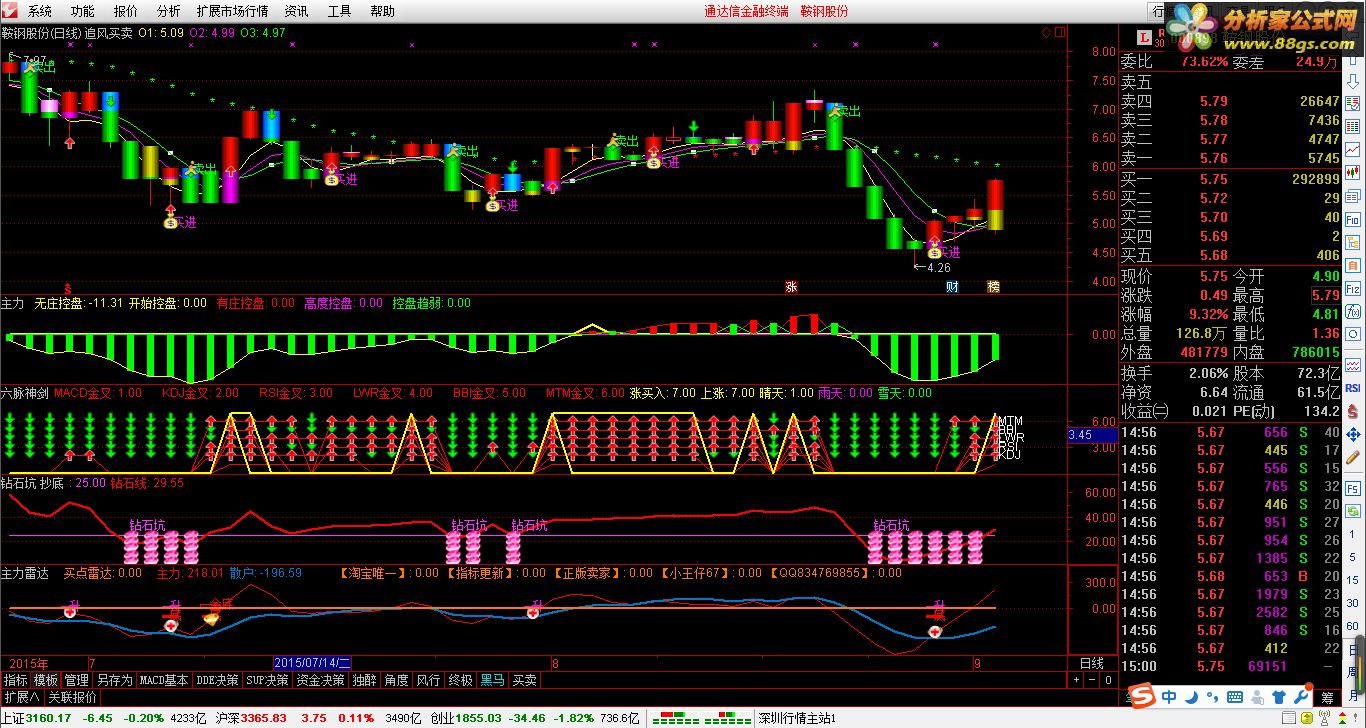
Task: Click the 买一 price 5.75 row
Action: [1229, 179]
